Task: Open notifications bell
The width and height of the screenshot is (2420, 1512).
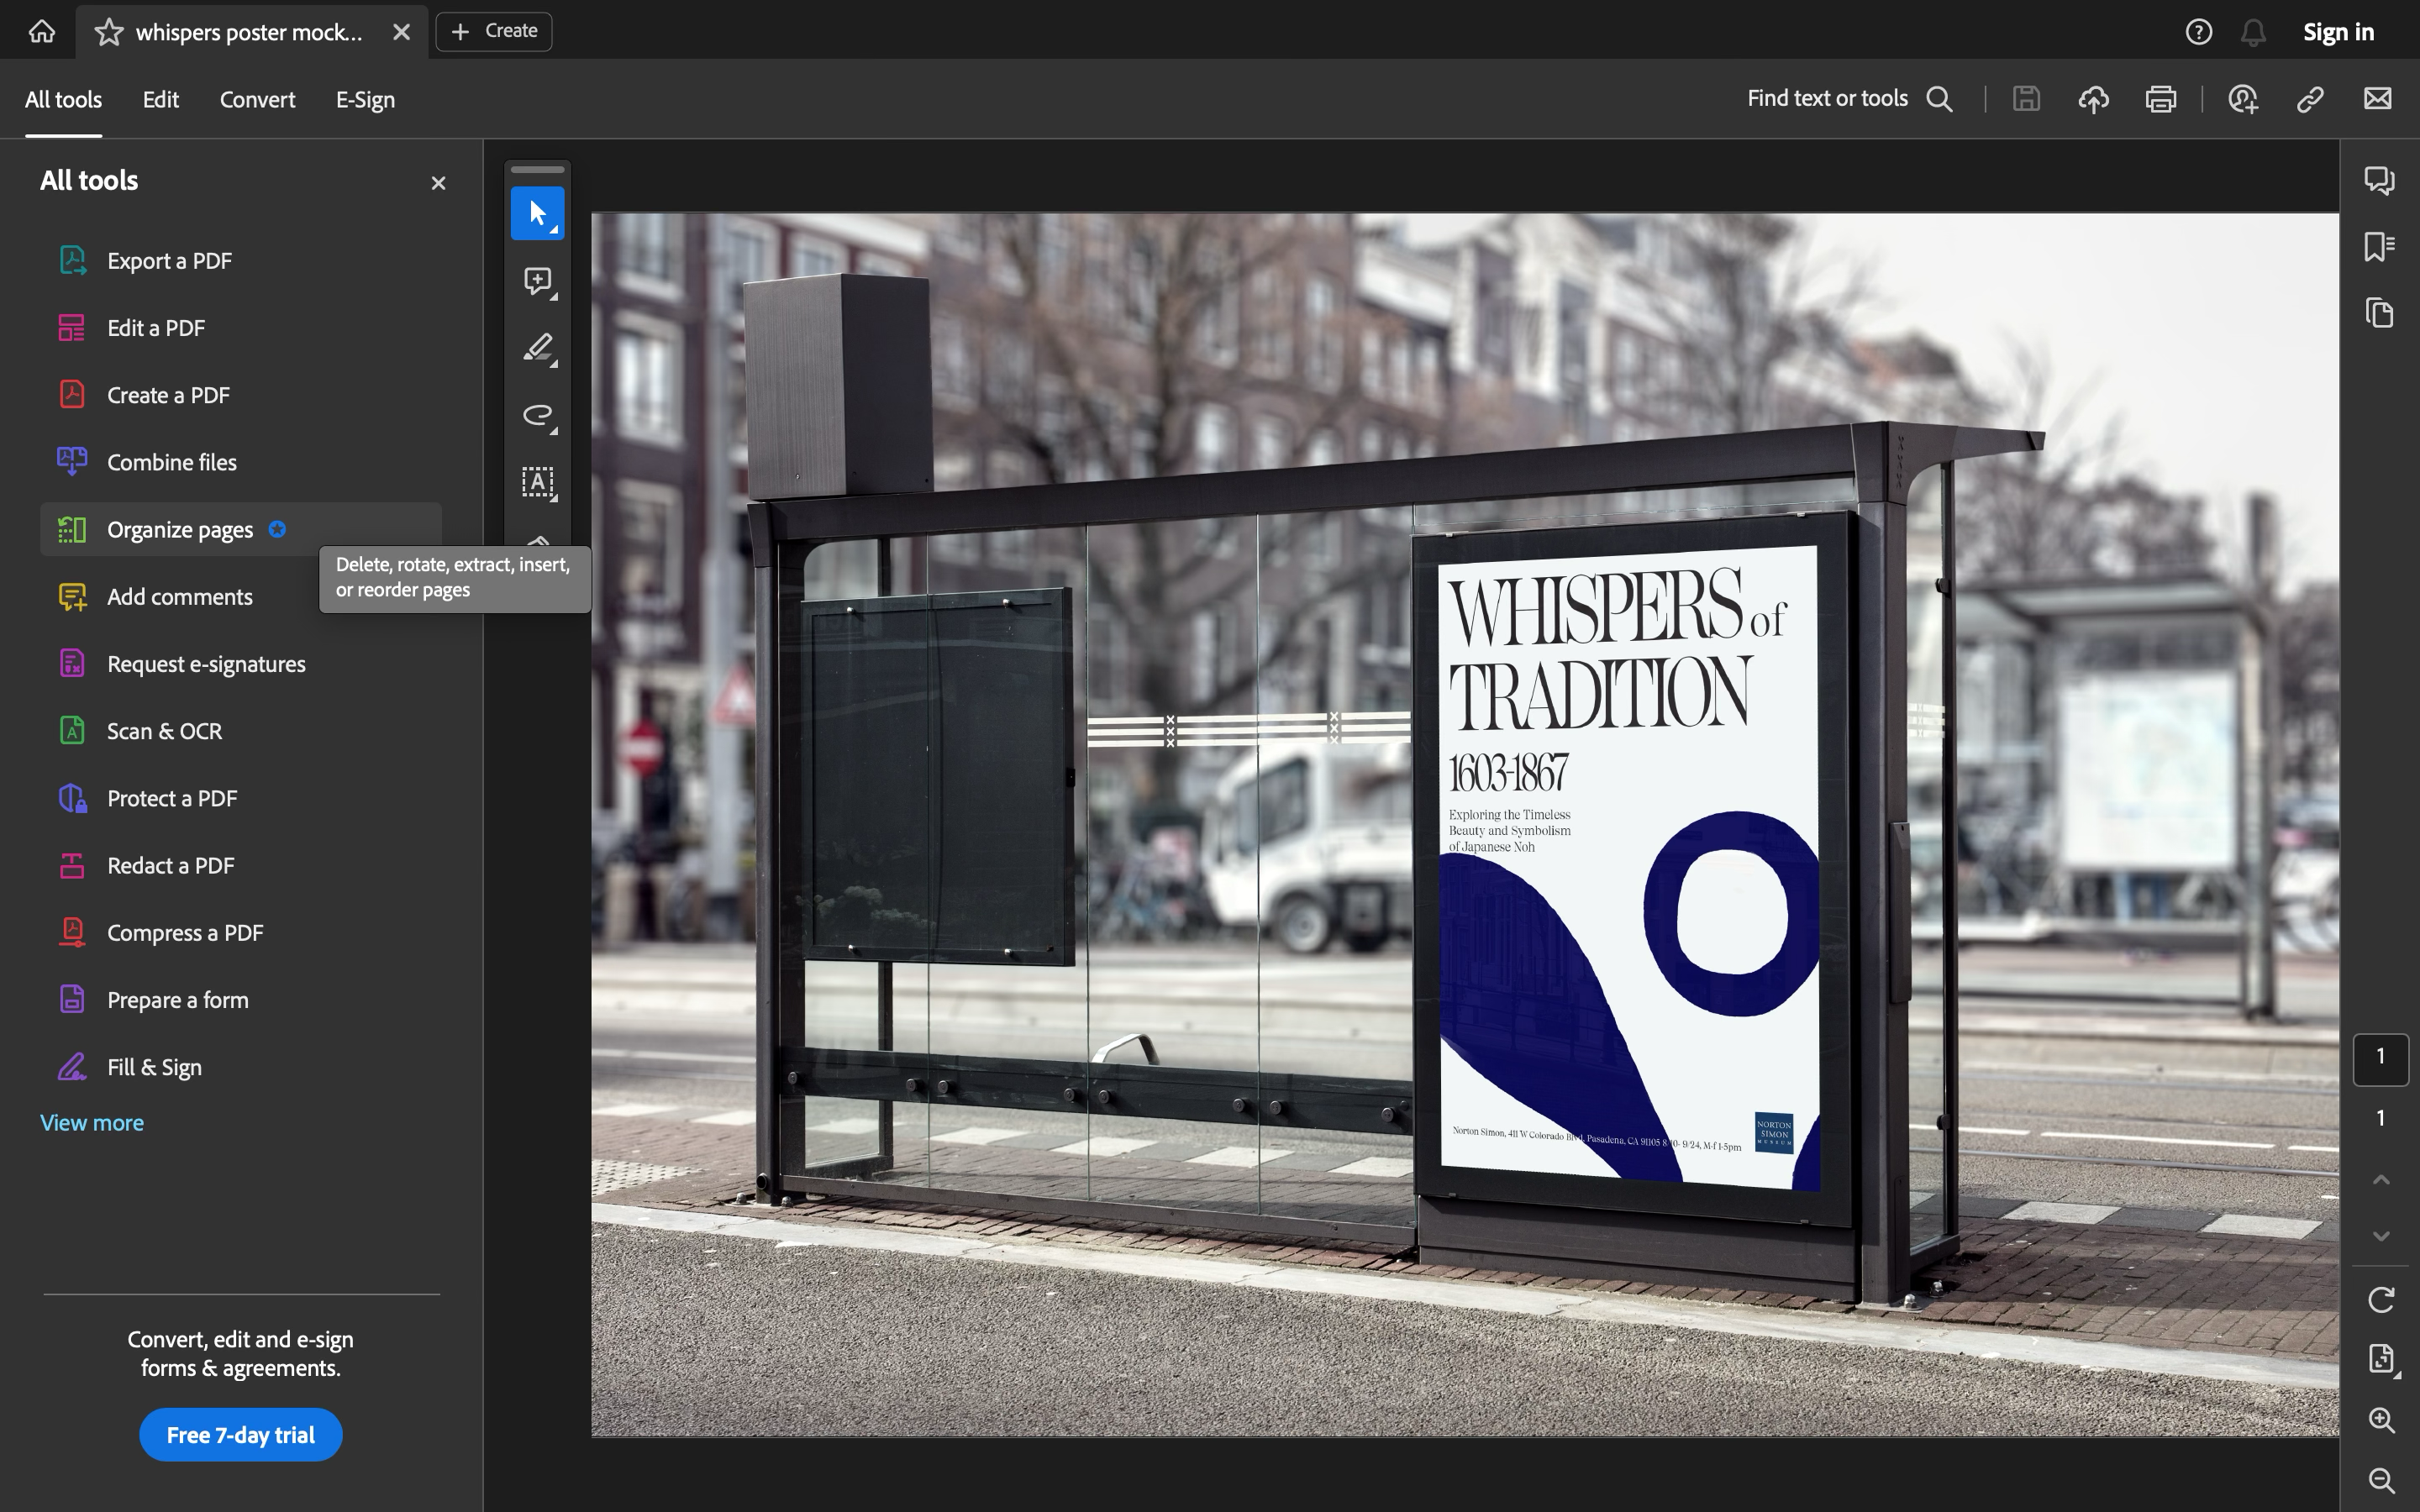Action: 2252,32
